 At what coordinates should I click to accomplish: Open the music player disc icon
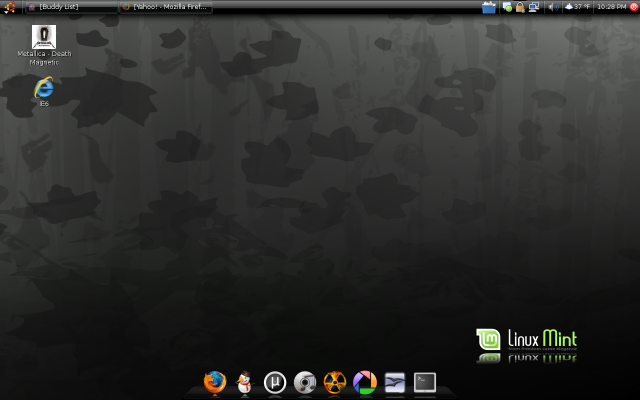click(305, 382)
